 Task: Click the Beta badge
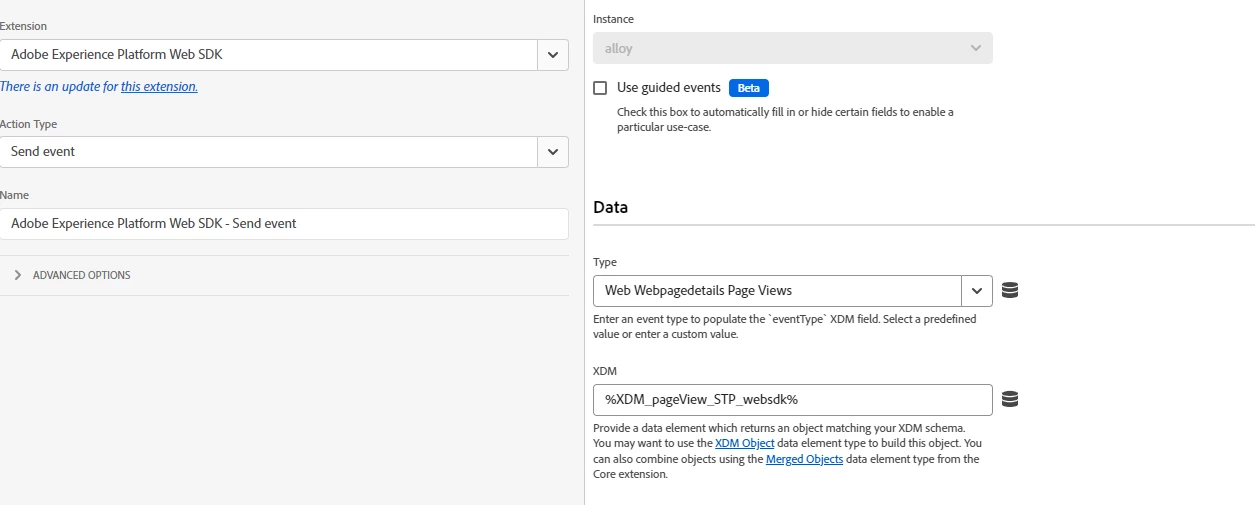coord(748,88)
